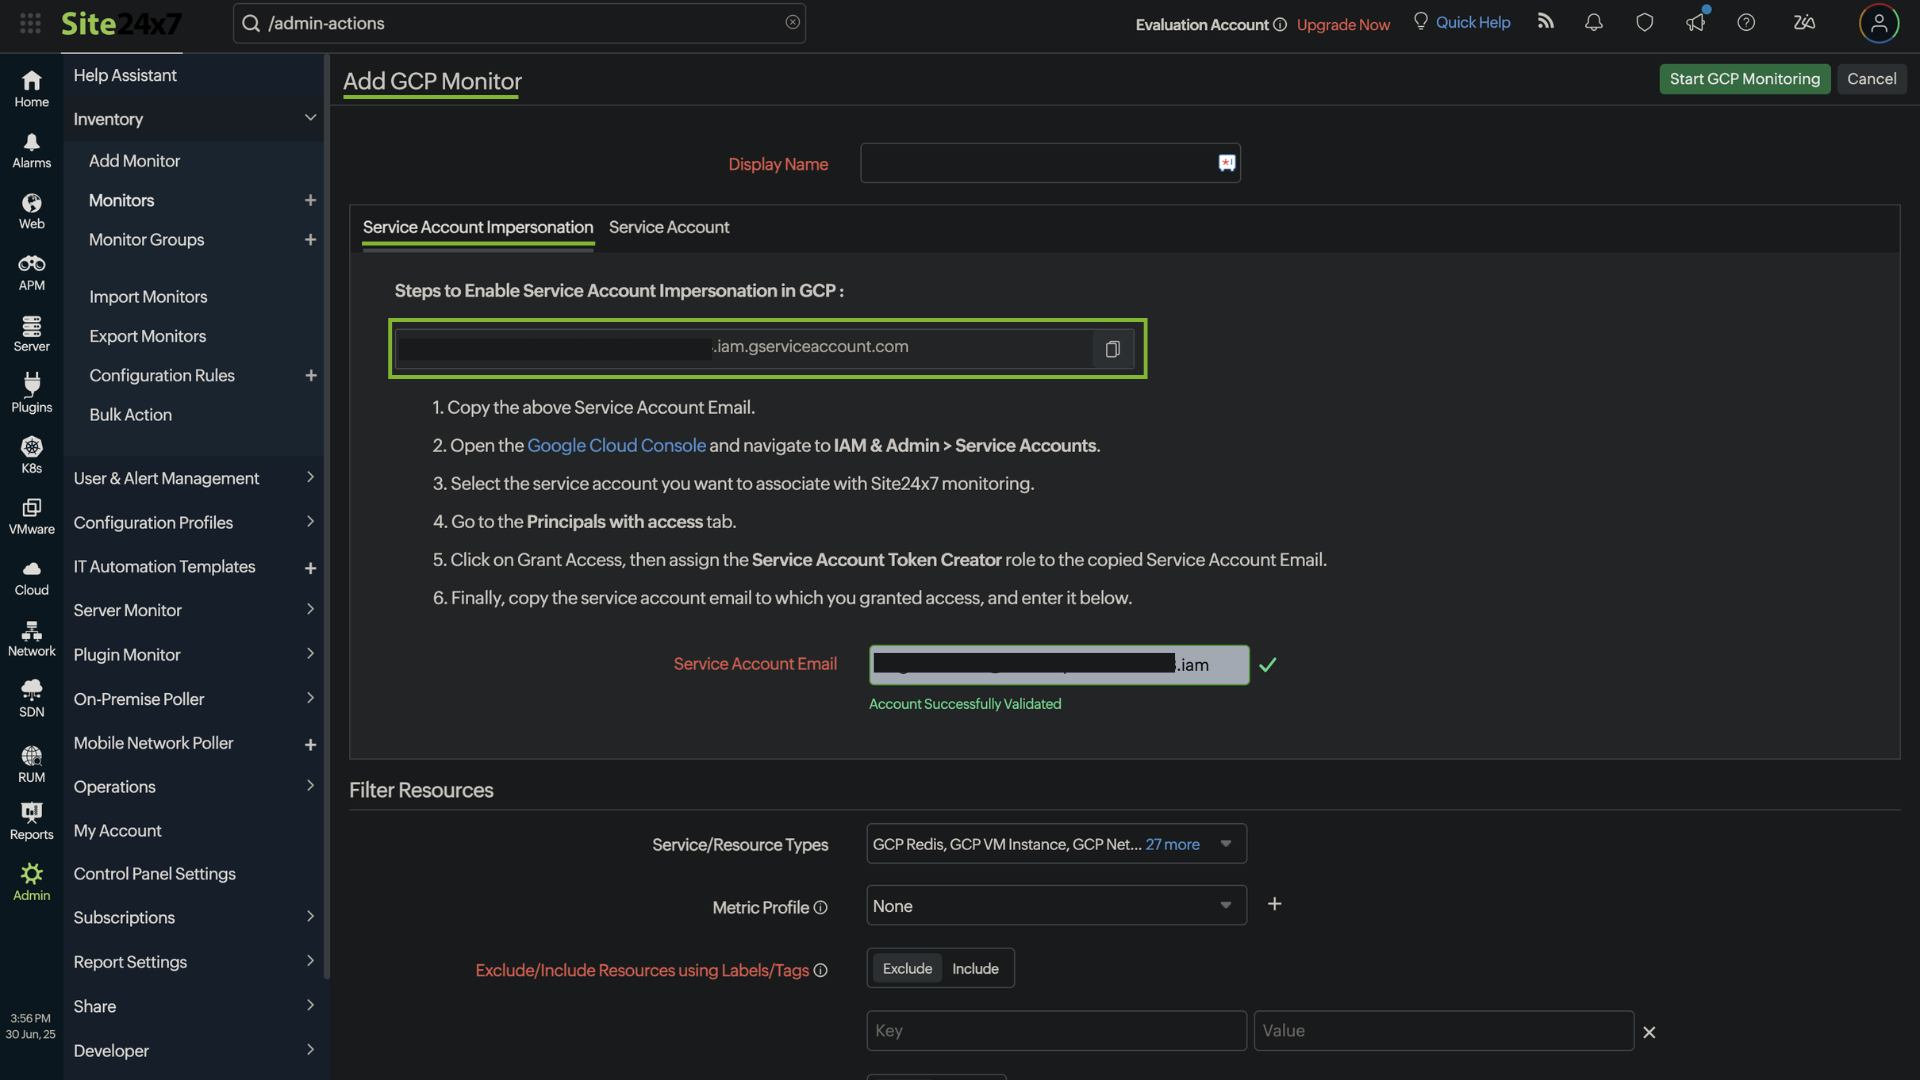This screenshot has width=1920, height=1080.
Task: Open the Cloud section in the sidebar
Action: click(x=31, y=575)
